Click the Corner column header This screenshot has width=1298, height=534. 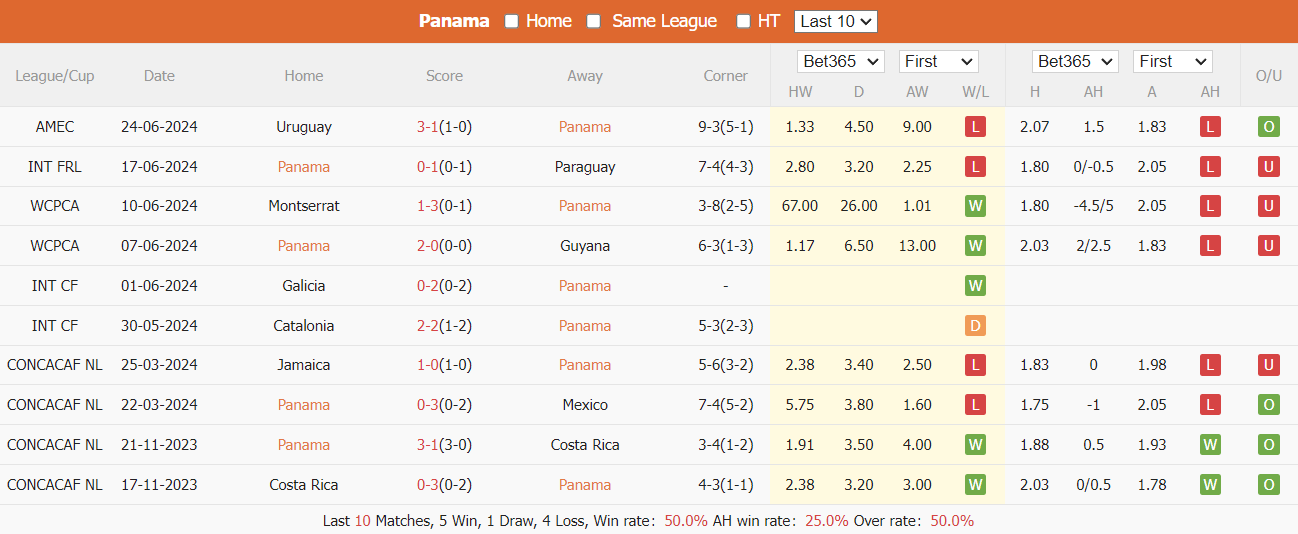[726, 76]
